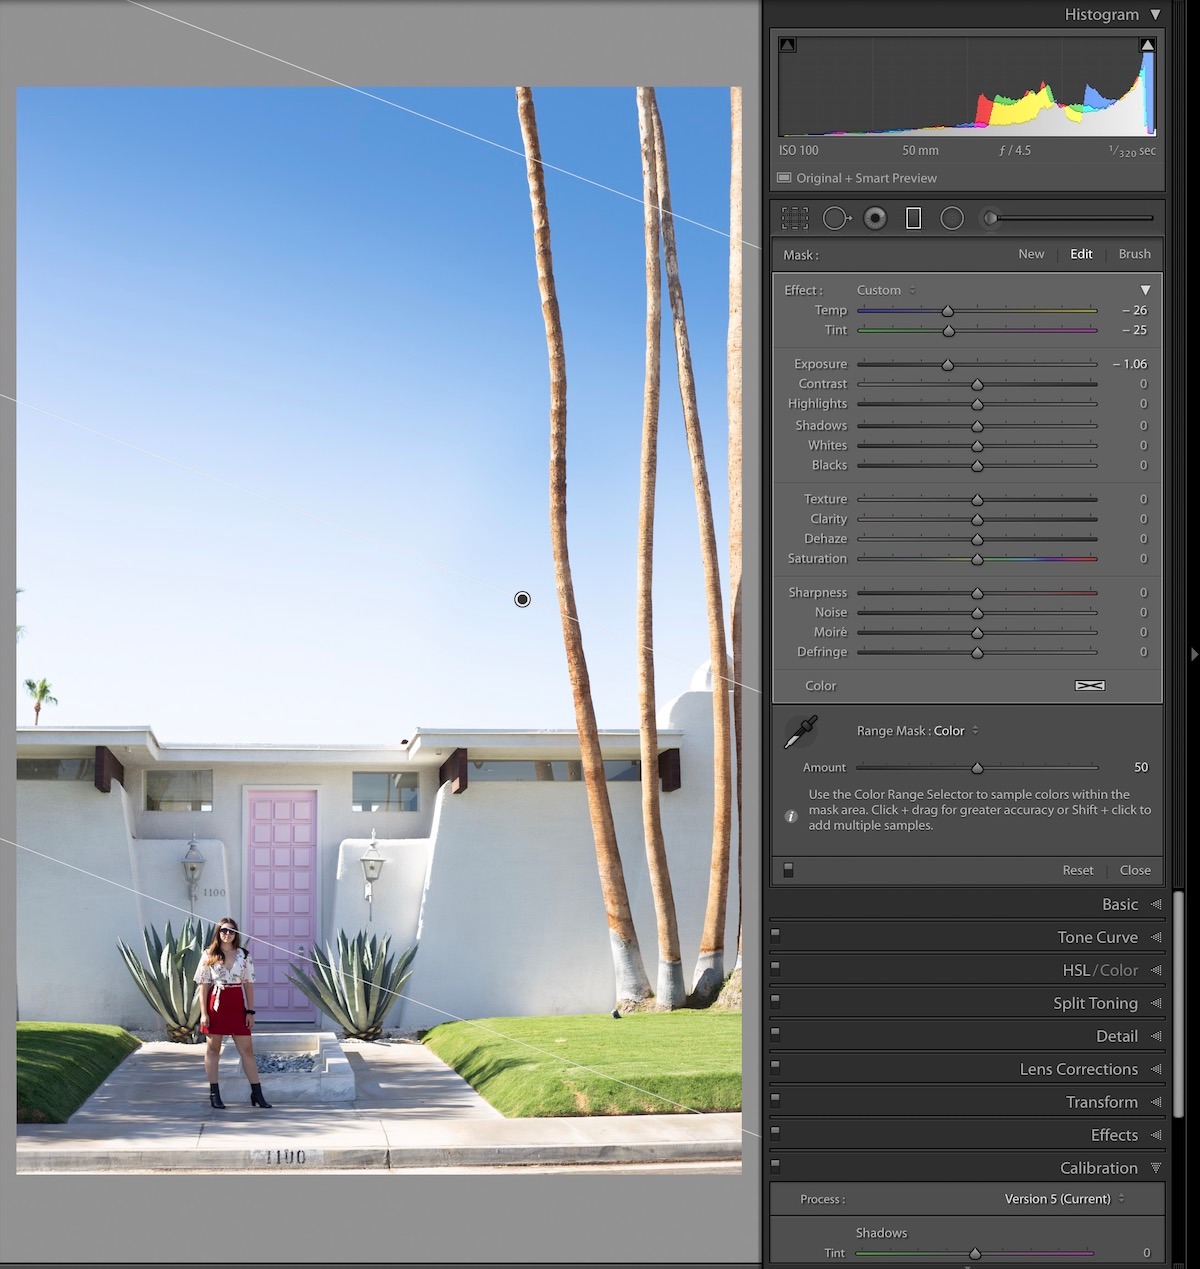
Task: Select the Crop Overlay tool
Action: click(797, 217)
